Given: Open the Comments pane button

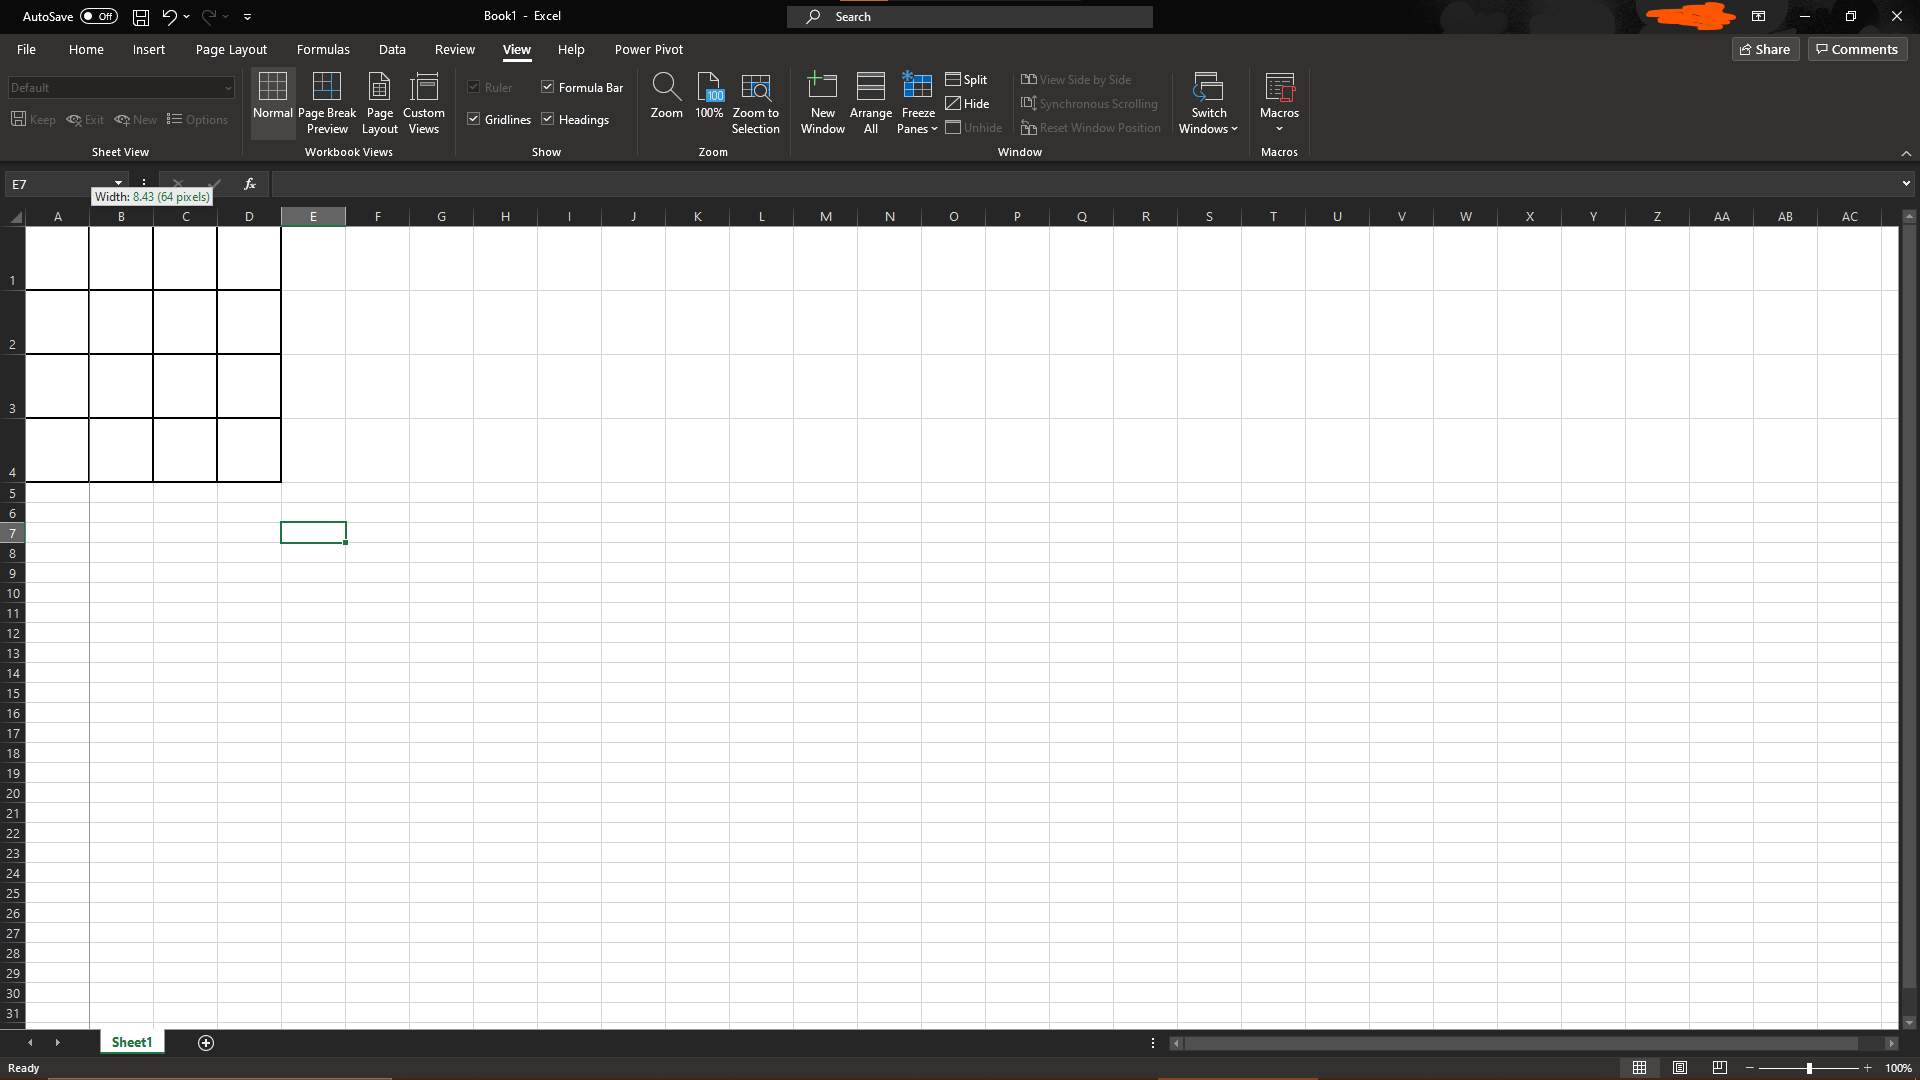Looking at the screenshot, I should tap(1857, 49).
